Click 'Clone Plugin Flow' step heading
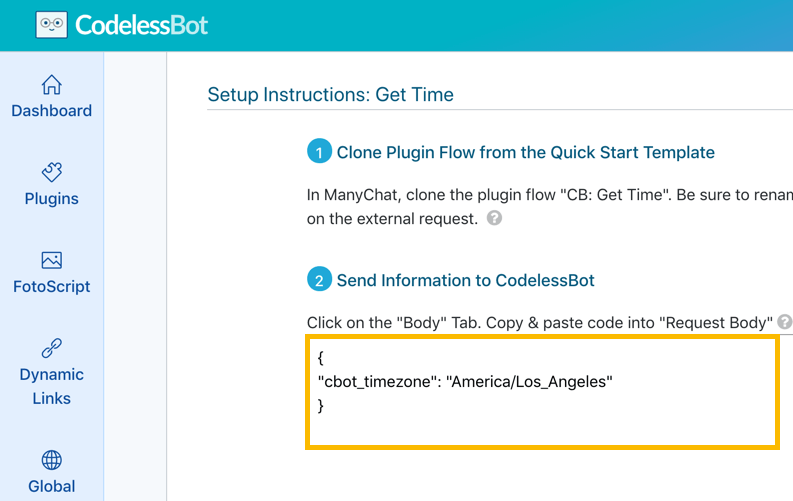793x501 pixels. click(x=525, y=152)
